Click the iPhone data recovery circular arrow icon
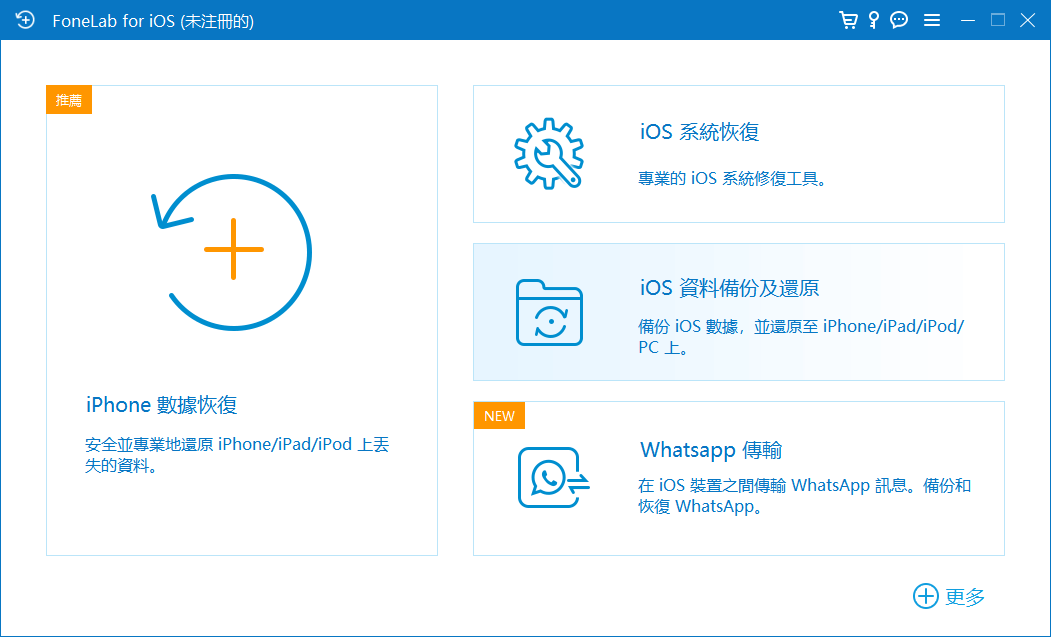Screen dimensions: 1051x637 (232, 250)
